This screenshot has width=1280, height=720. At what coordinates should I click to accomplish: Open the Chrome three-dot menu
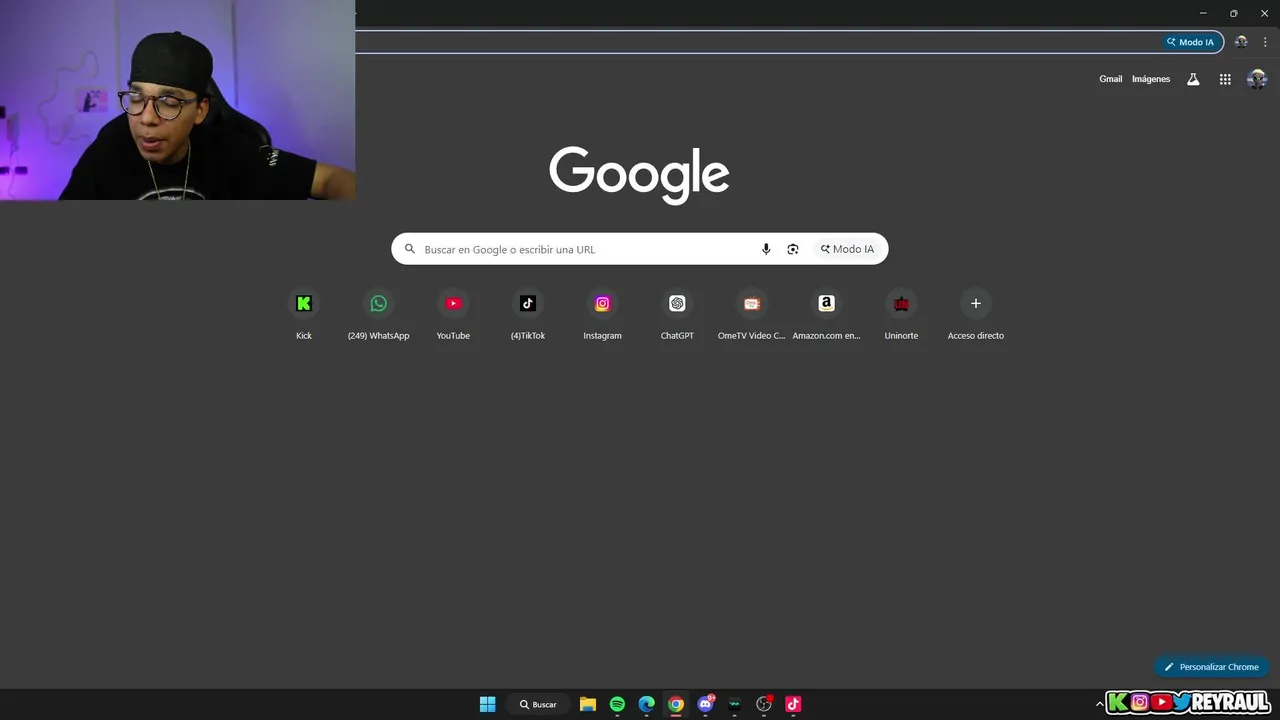click(x=1265, y=42)
